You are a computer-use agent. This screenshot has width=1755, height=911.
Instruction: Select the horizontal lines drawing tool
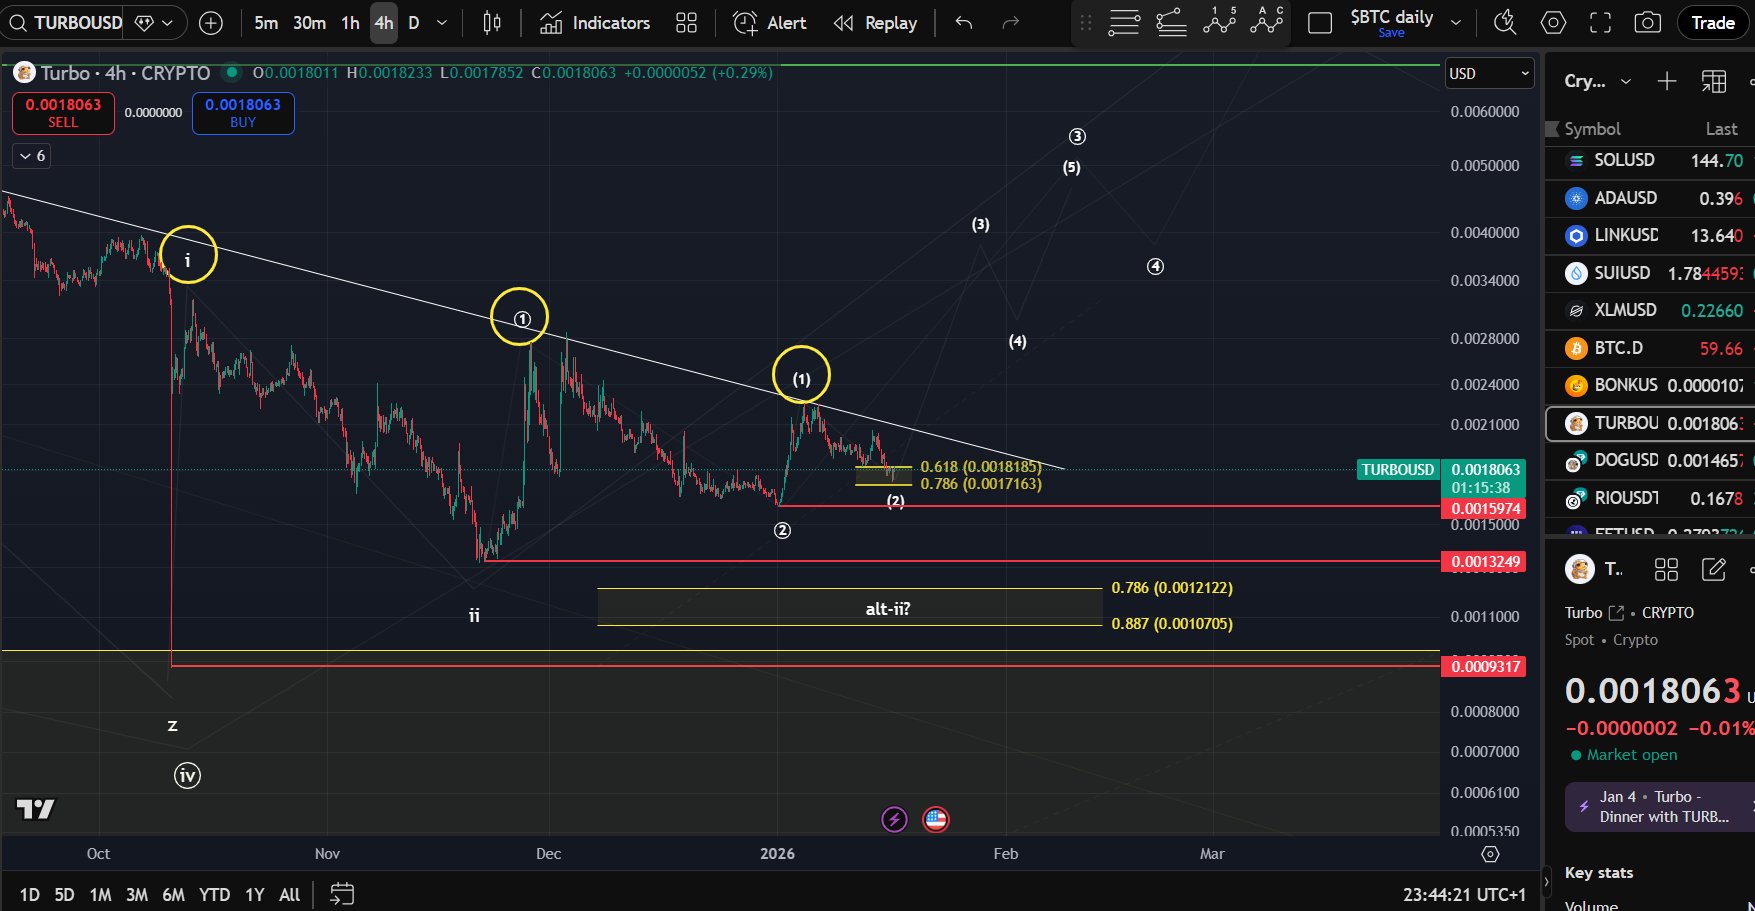(1124, 22)
